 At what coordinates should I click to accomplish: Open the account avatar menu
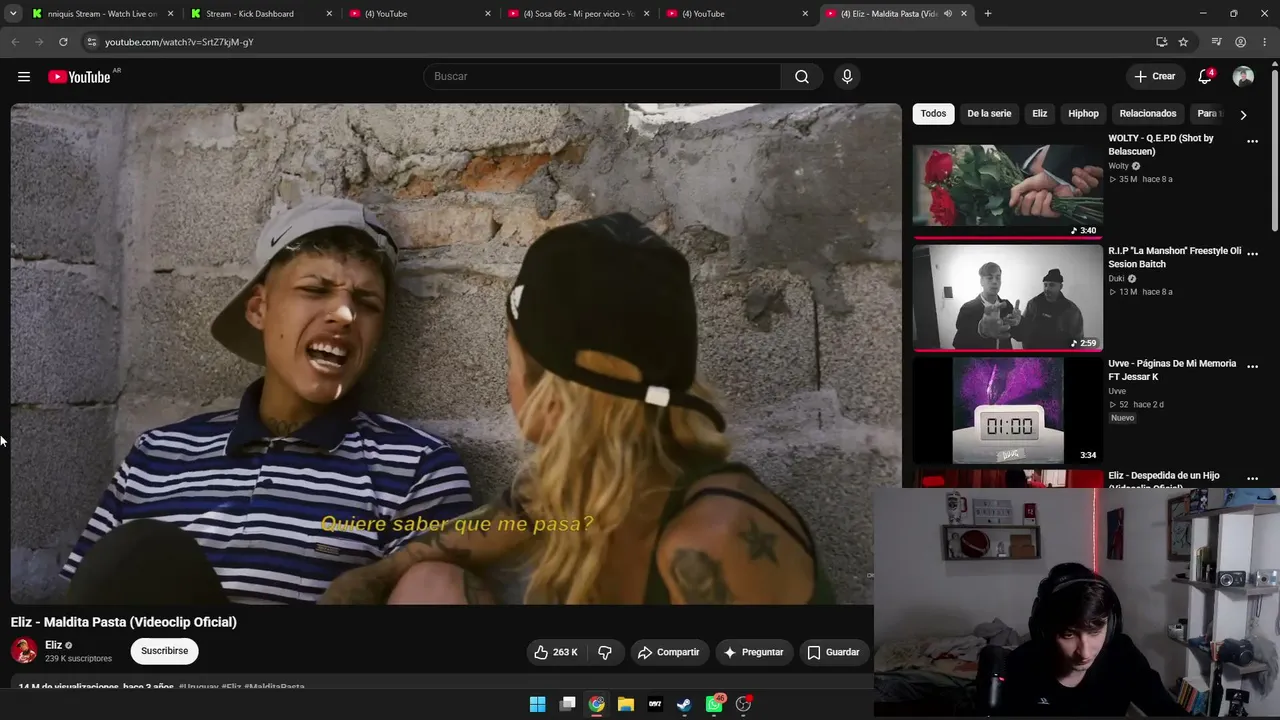pyautogui.click(x=1243, y=77)
